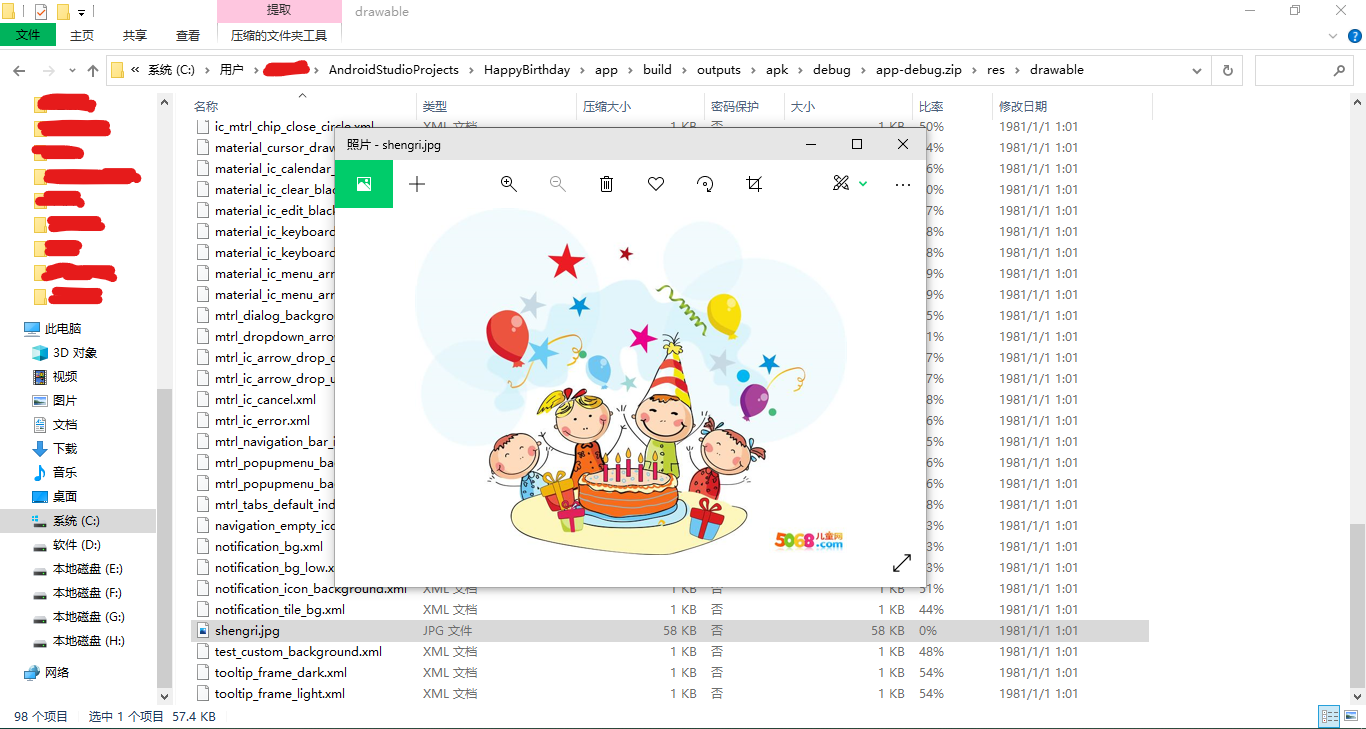
Task: Open 3D 对象 in navigation pane
Action: pyautogui.click(x=75, y=353)
